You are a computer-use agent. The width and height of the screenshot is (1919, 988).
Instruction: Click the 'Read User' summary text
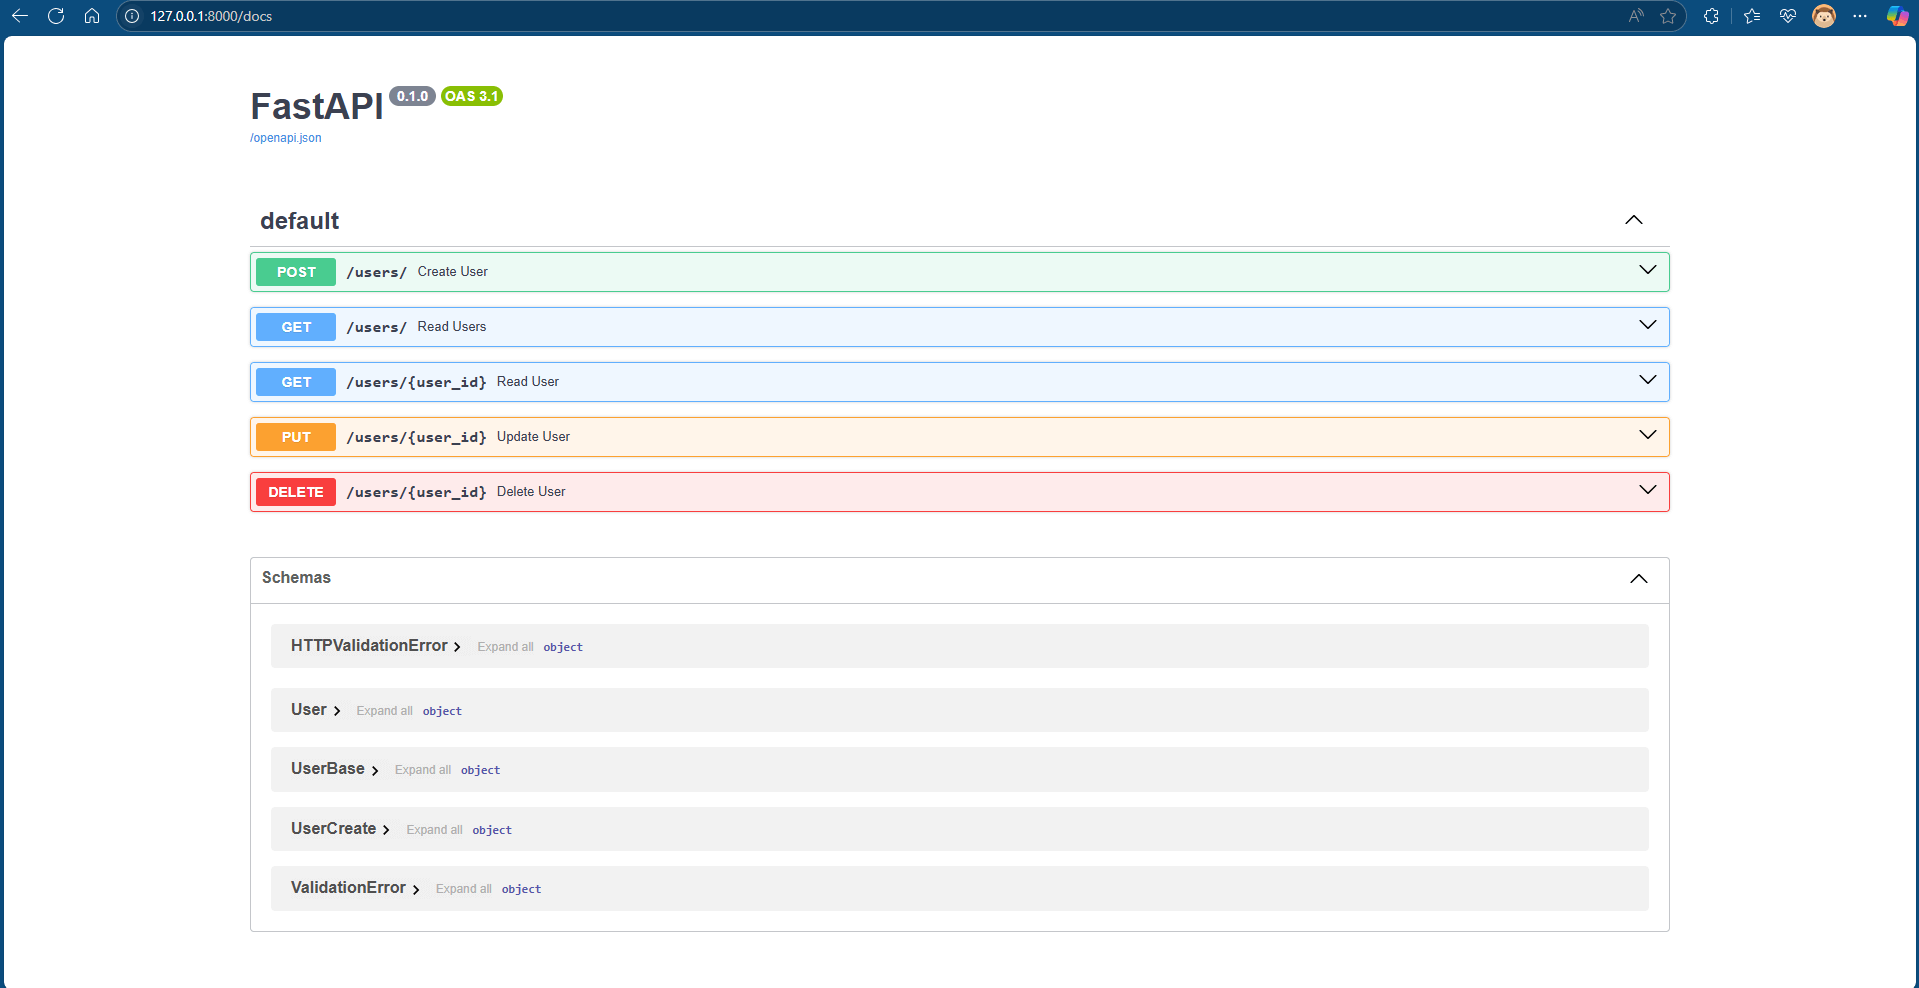[528, 382]
